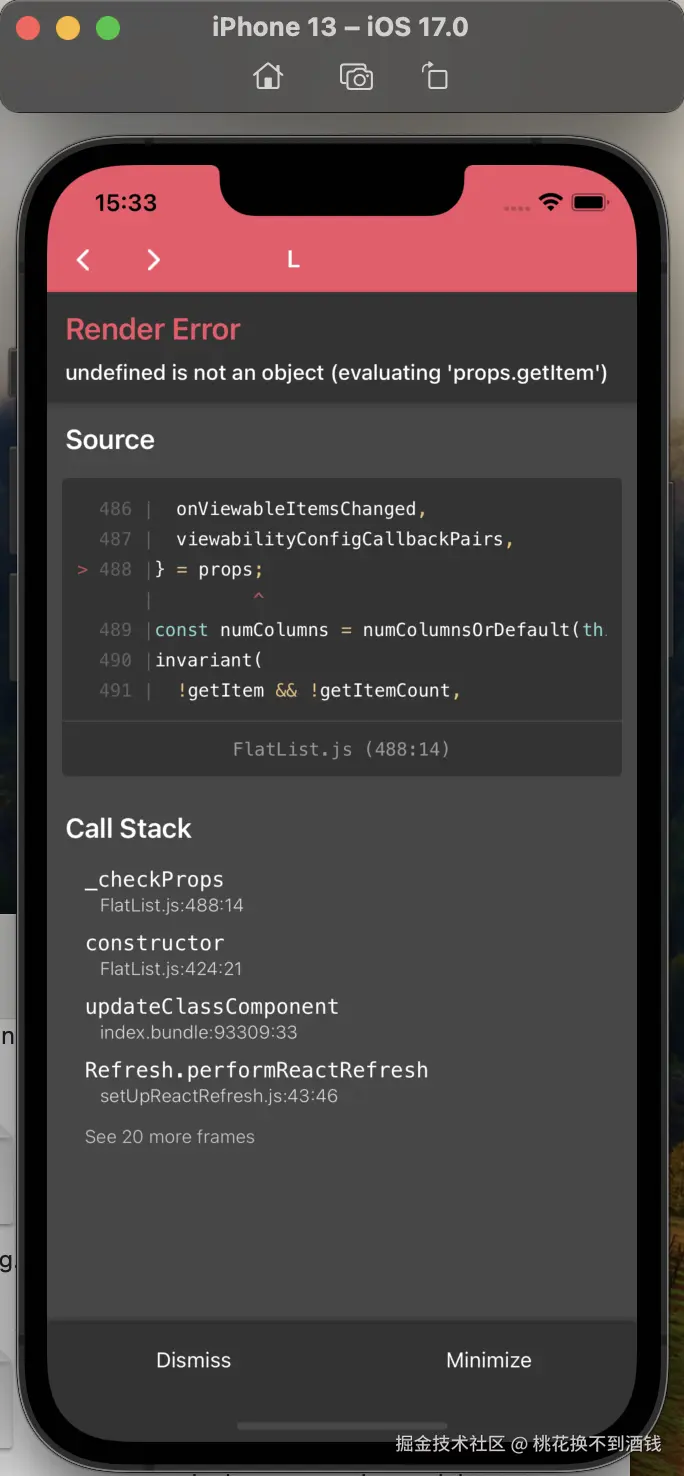This screenshot has height=1476, width=684.
Task: Dismiss the render error screen
Action: pyautogui.click(x=193, y=1360)
